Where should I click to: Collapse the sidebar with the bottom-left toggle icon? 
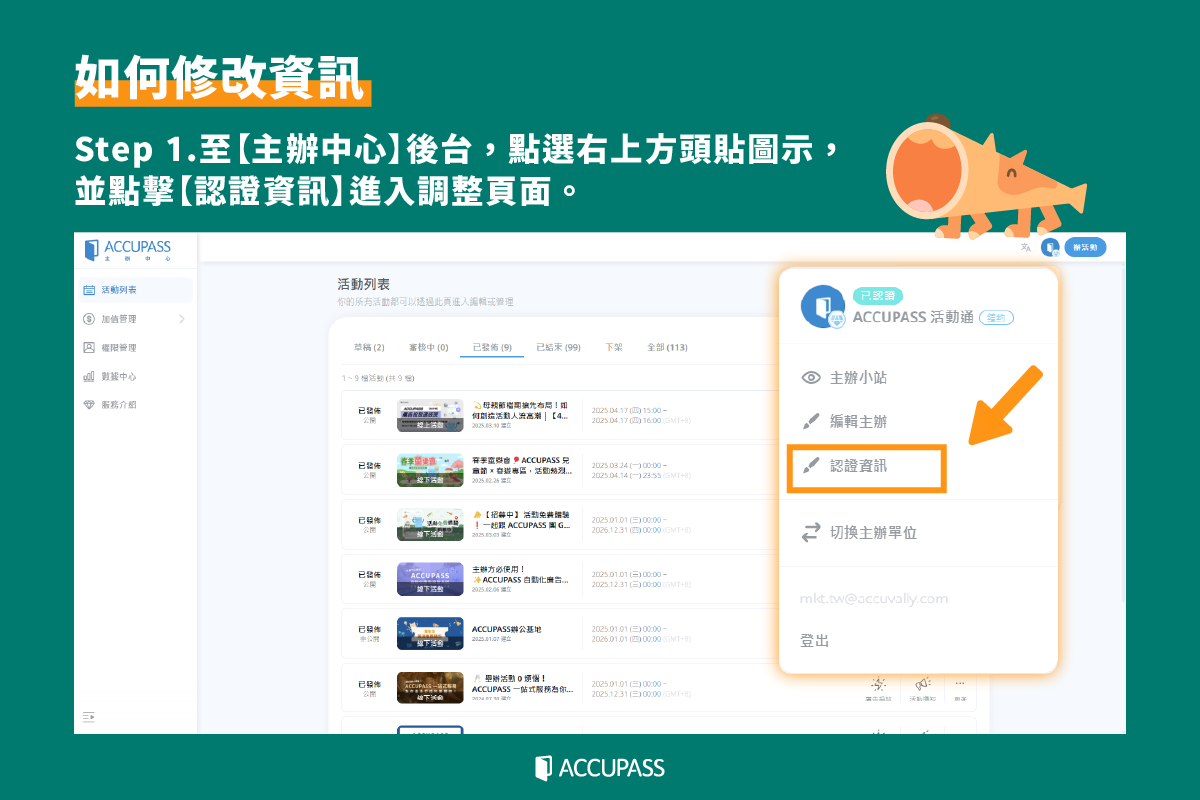click(x=89, y=717)
